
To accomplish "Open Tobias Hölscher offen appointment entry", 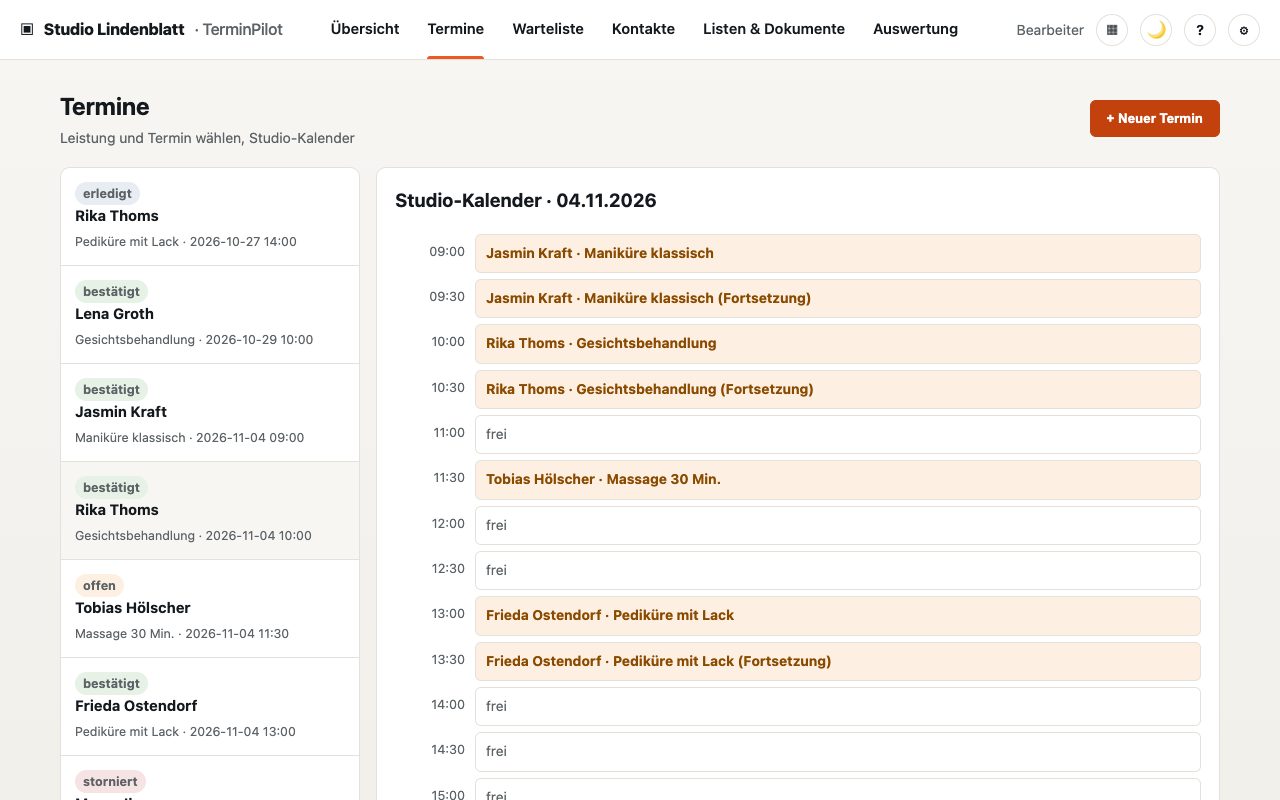I will (210, 609).
